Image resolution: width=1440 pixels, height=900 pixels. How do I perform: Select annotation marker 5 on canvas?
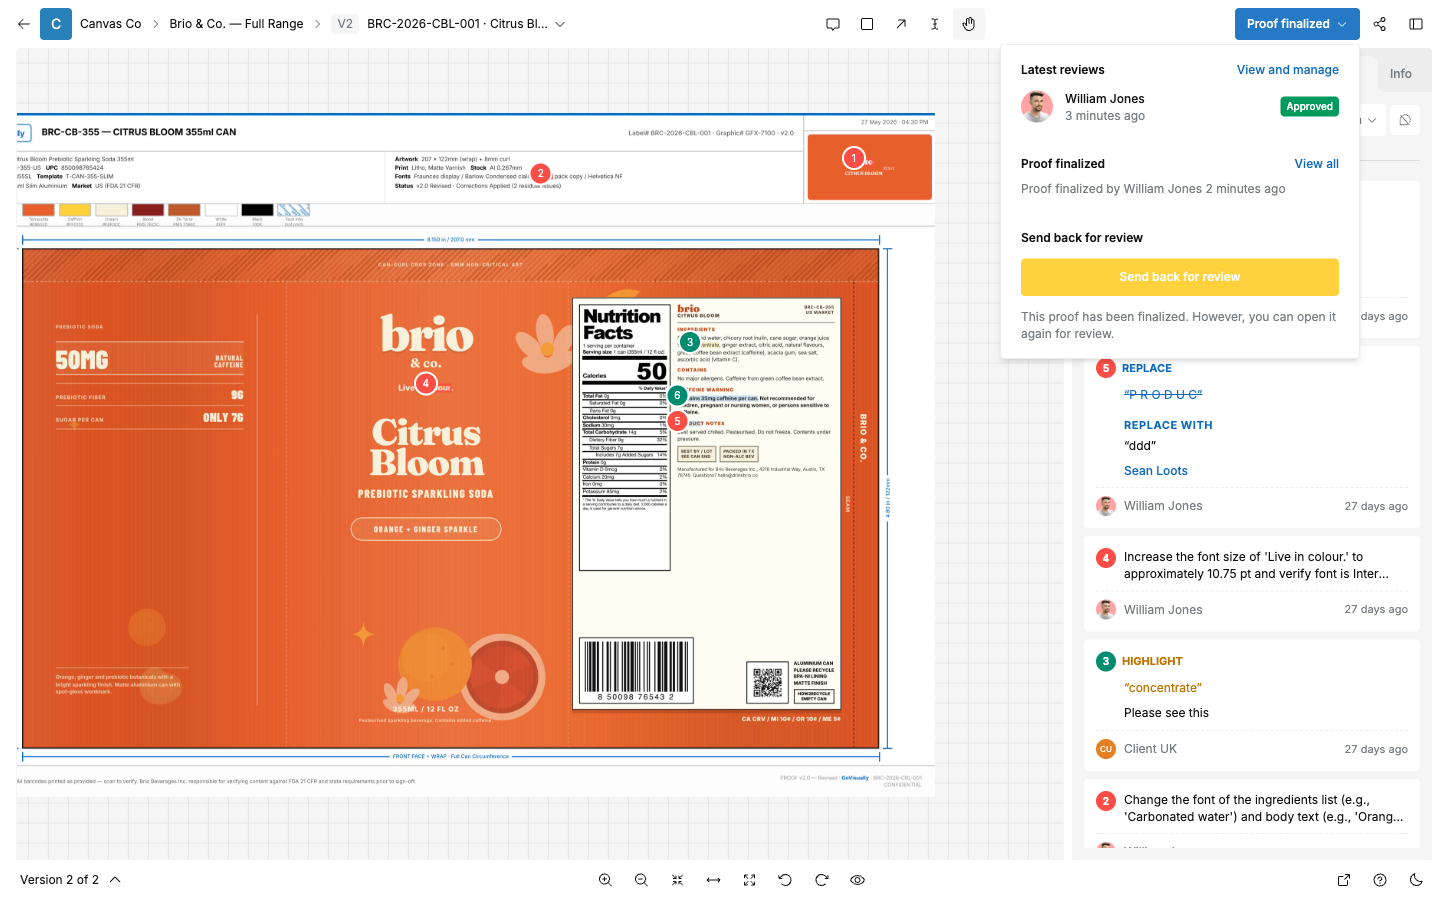tap(677, 421)
